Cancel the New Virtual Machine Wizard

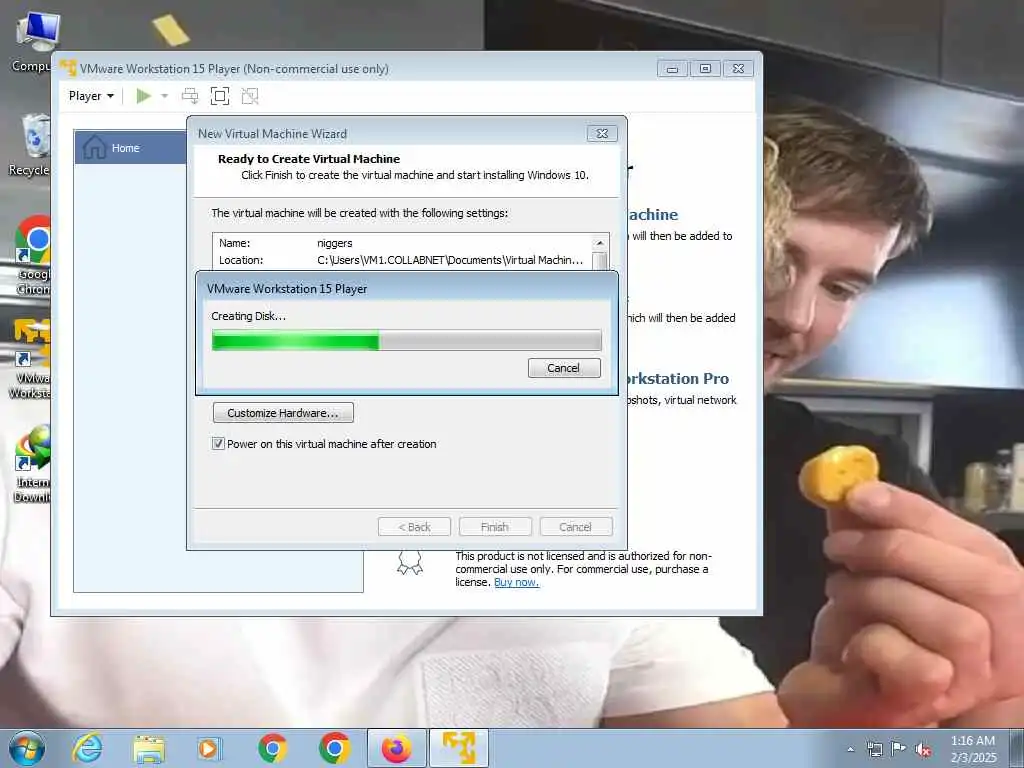coord(576,526)
